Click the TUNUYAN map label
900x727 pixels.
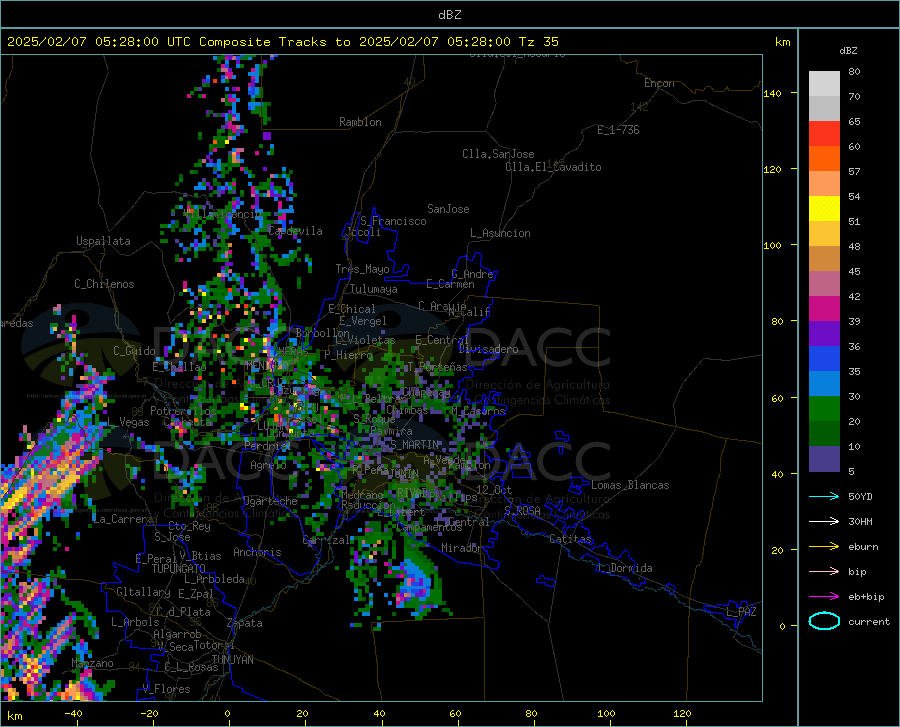(x=232, y=659)
